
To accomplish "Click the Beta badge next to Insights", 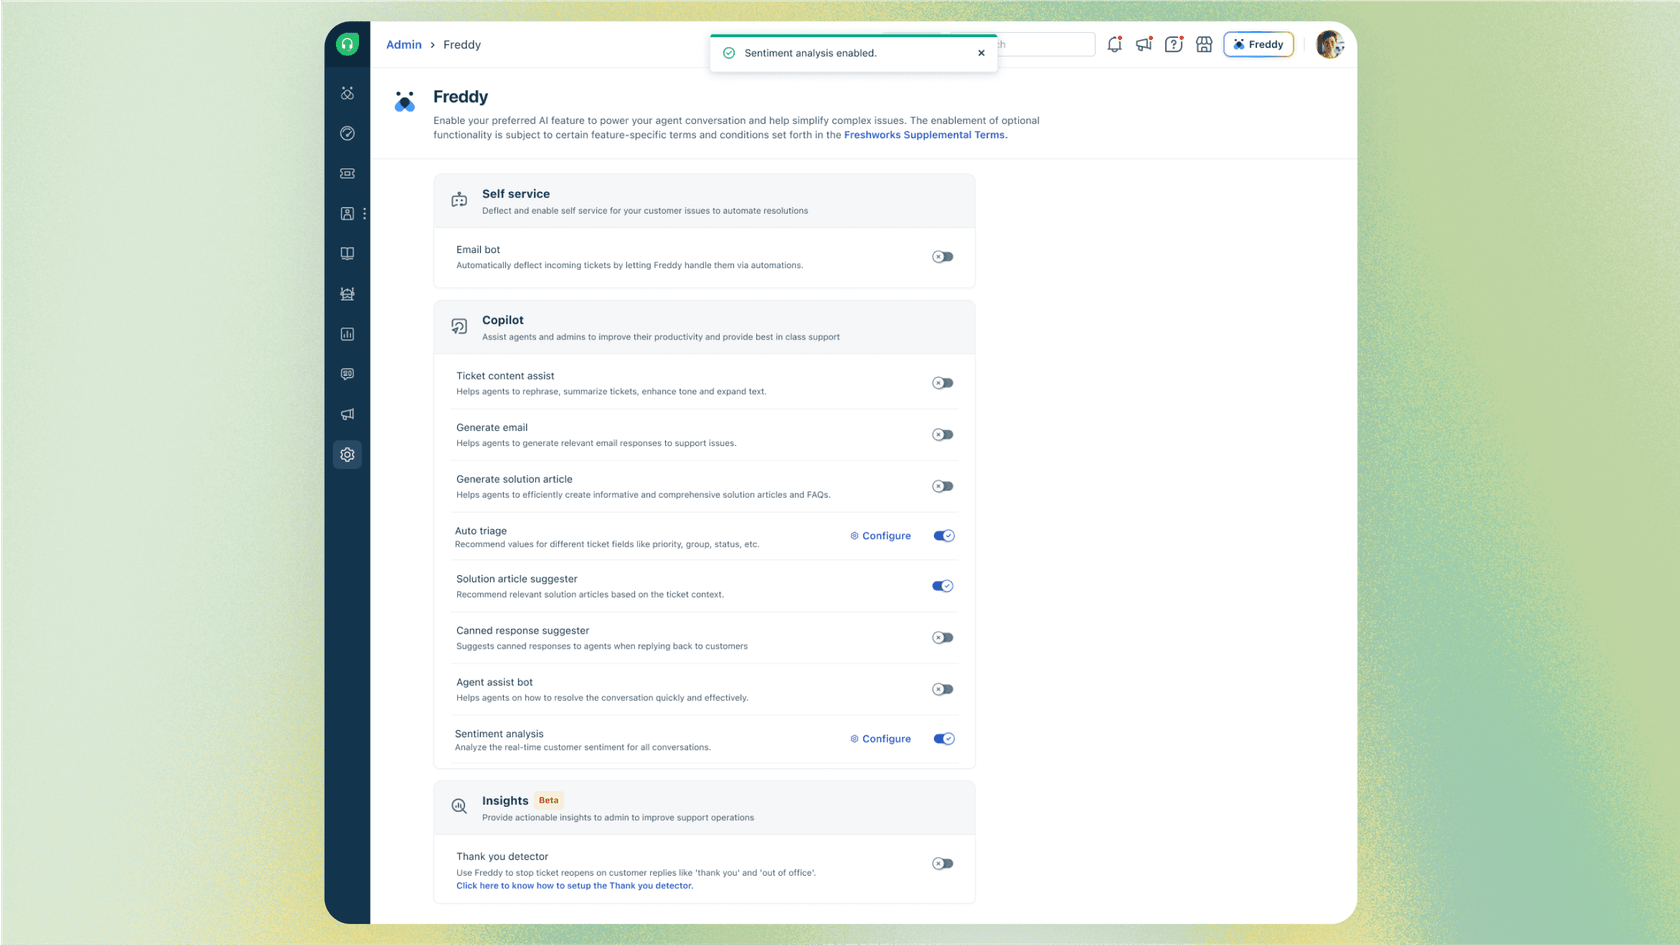I will coord(549,800).
